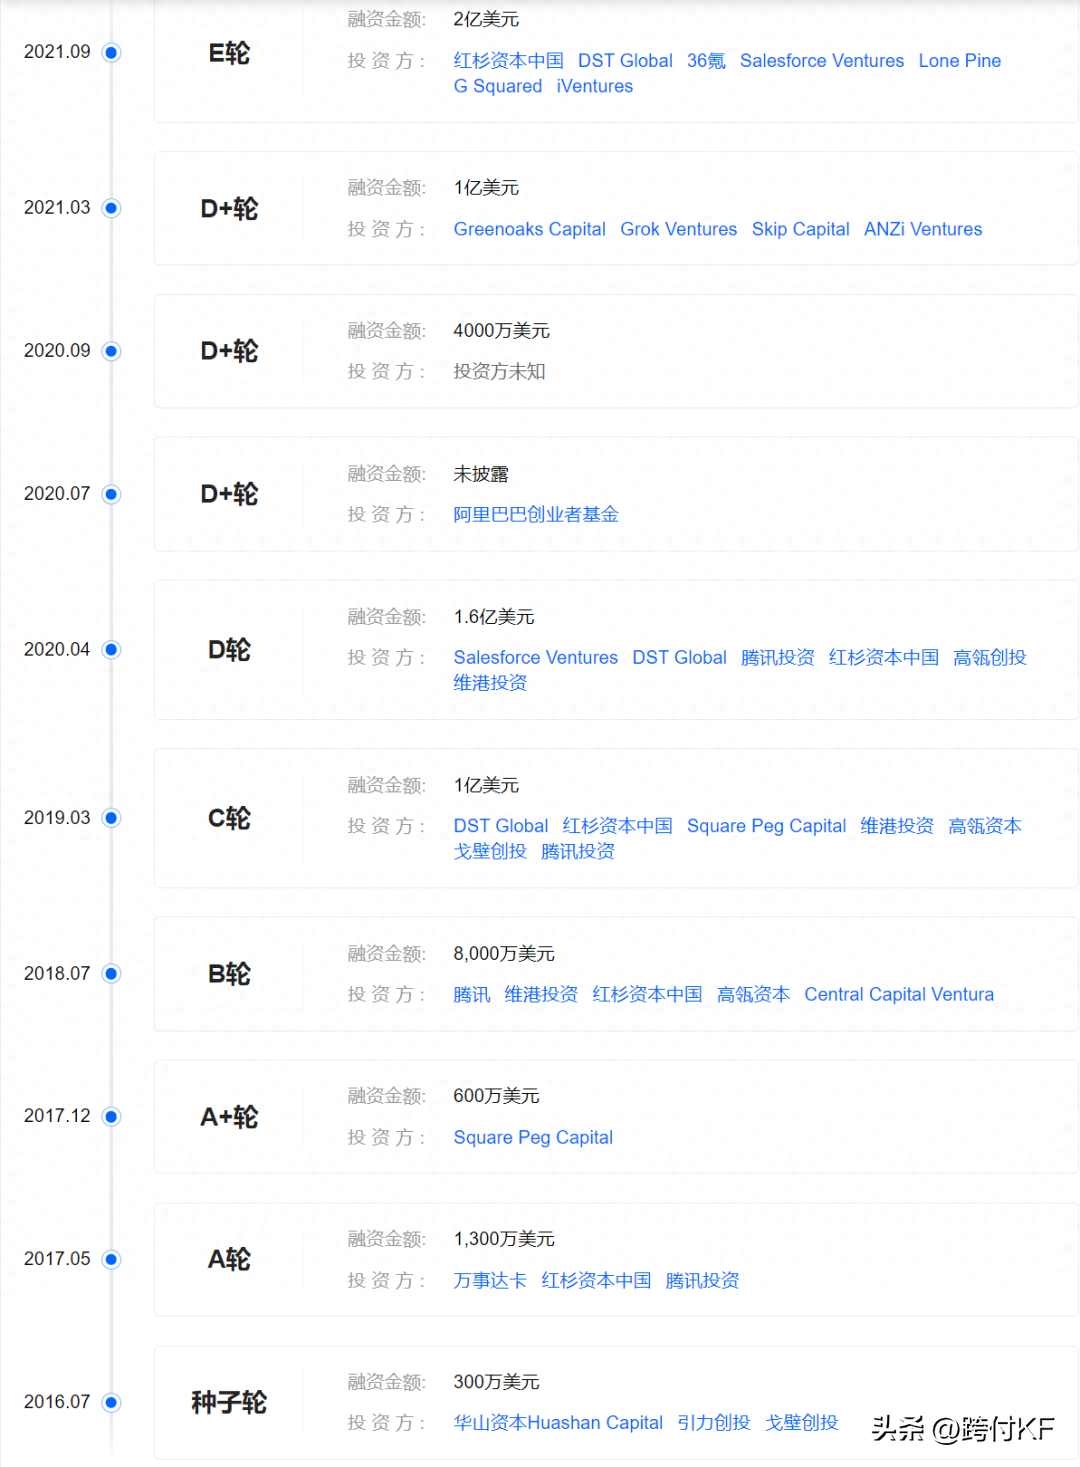Open Salesforce Ventures link in D轮 row
Screen dimensions: 1080x1467
(536, 658)
